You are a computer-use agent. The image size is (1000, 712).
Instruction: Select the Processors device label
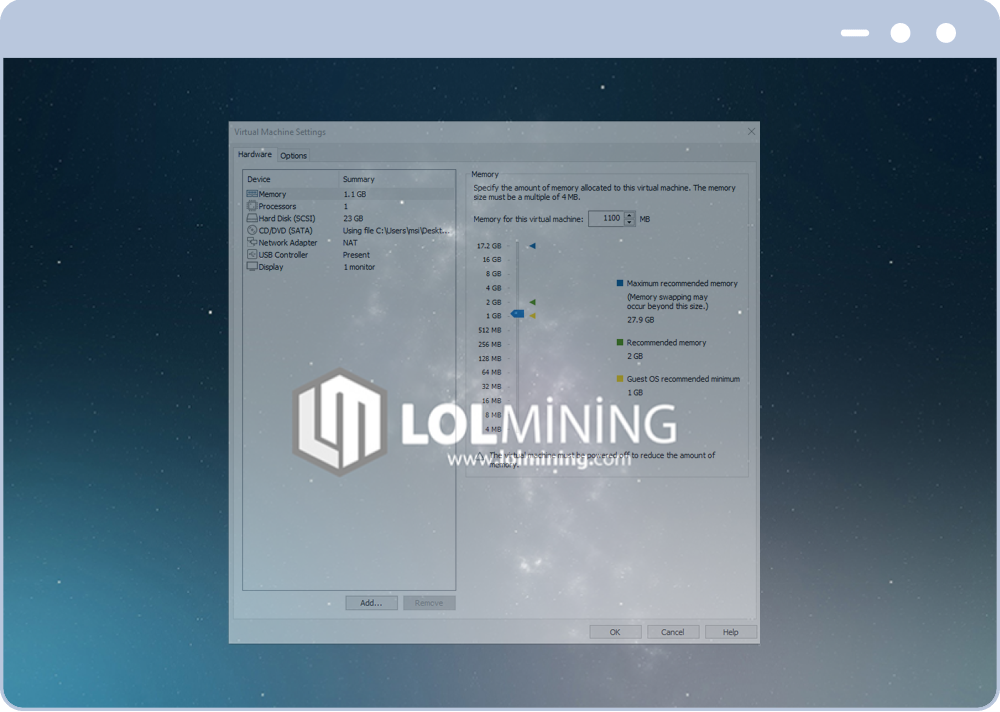click(277, 206)
